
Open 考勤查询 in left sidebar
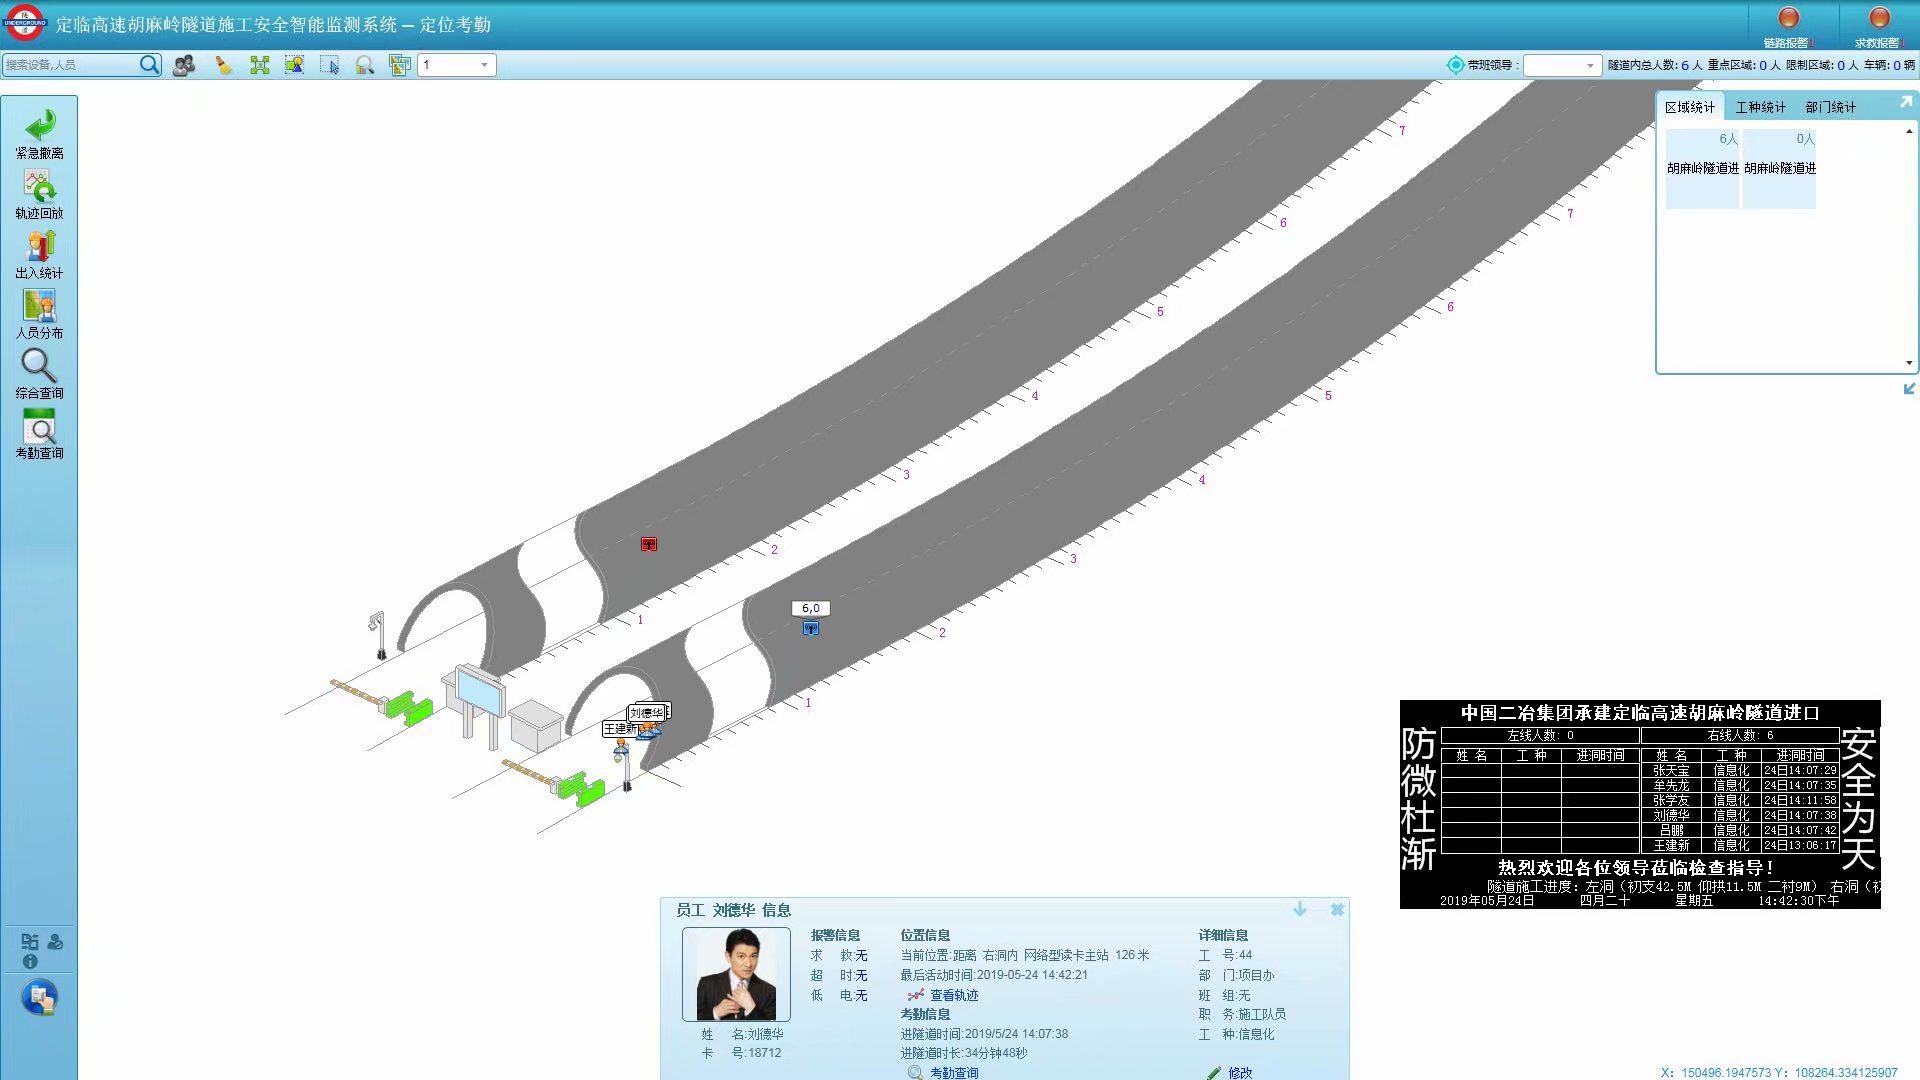coord(40,428)
